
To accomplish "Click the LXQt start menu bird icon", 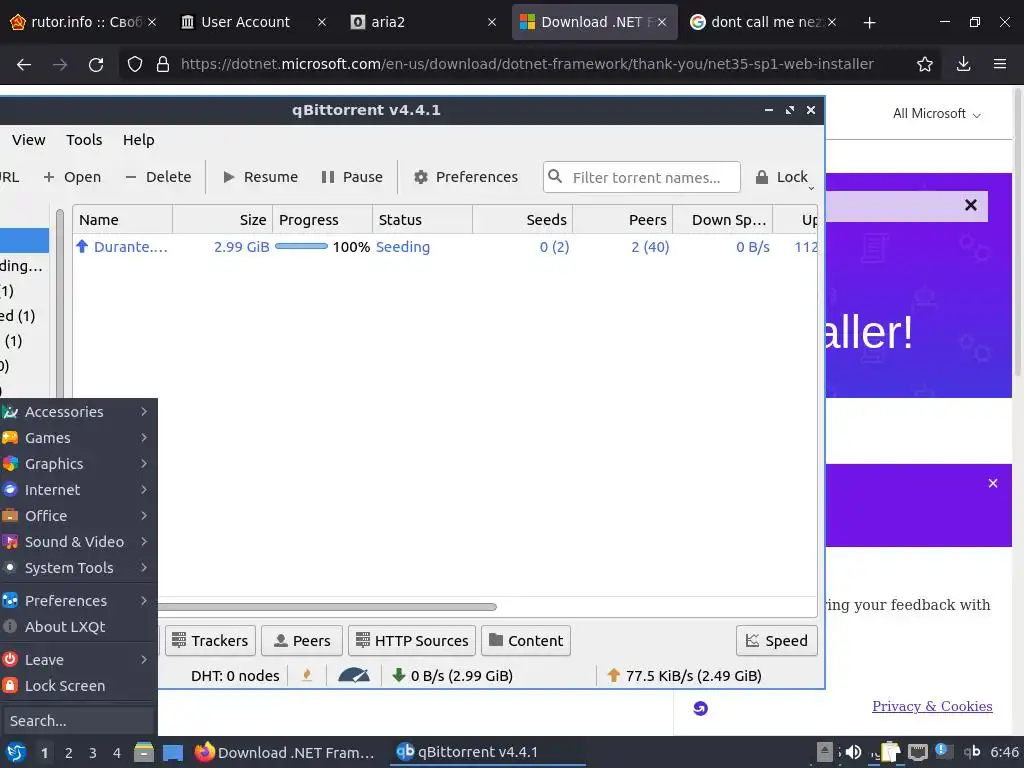I will pyautogui.click(x=16, y=753).
